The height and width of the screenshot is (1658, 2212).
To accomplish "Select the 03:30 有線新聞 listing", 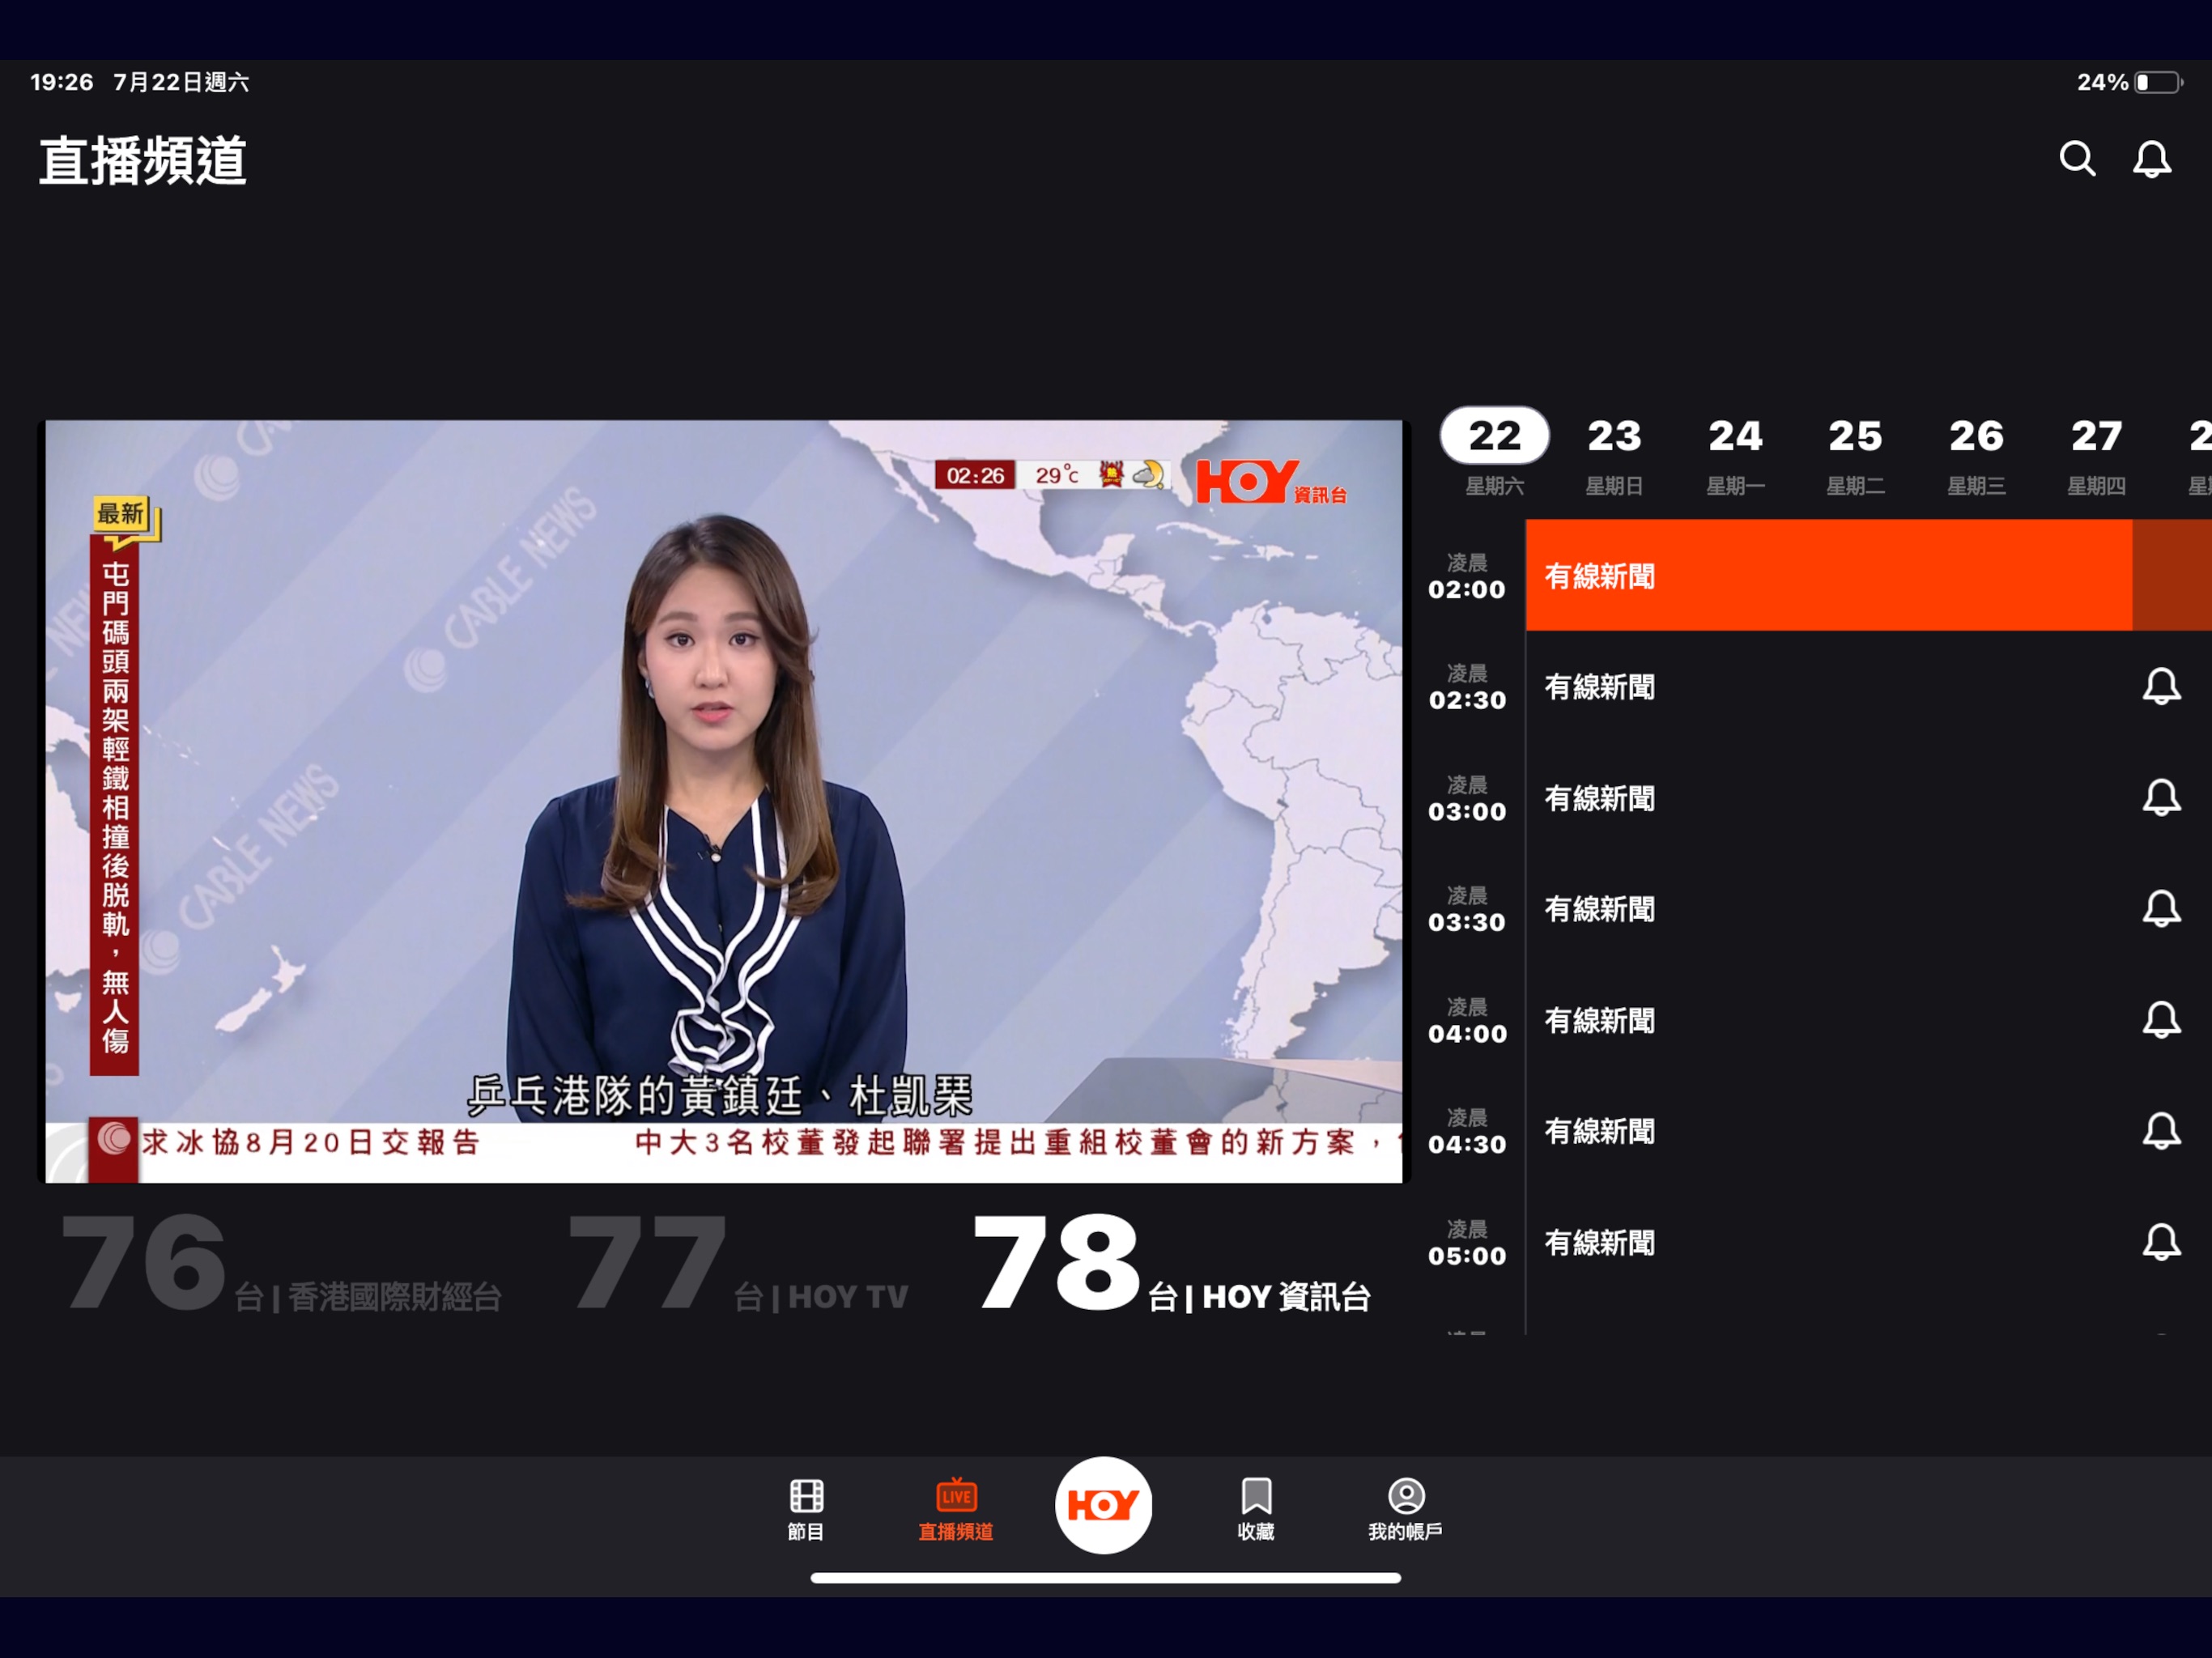I will click(x=1868, y=909).
